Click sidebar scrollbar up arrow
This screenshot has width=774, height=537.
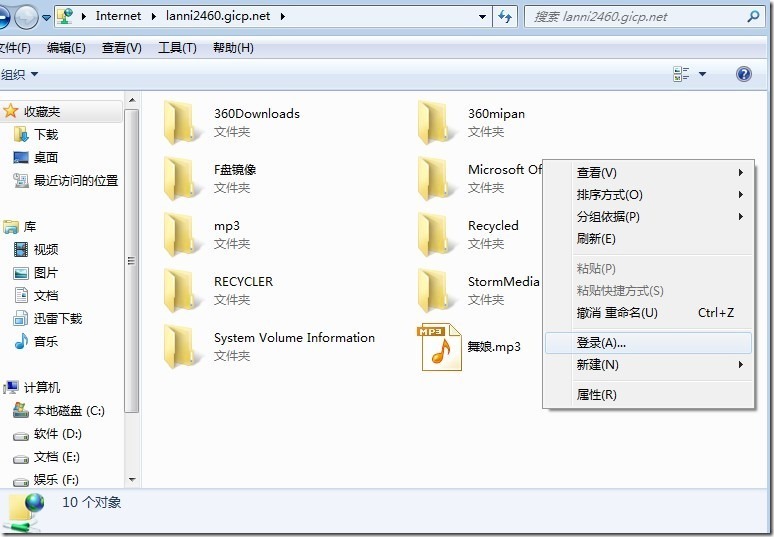(132, 100)
